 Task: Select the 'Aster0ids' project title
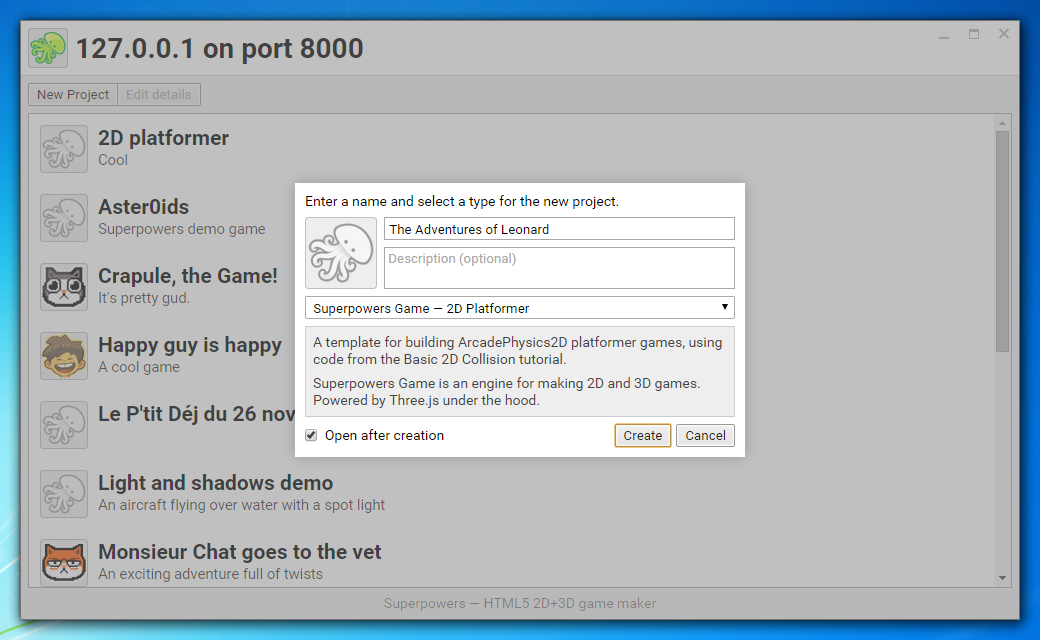(x=143, y=207)
